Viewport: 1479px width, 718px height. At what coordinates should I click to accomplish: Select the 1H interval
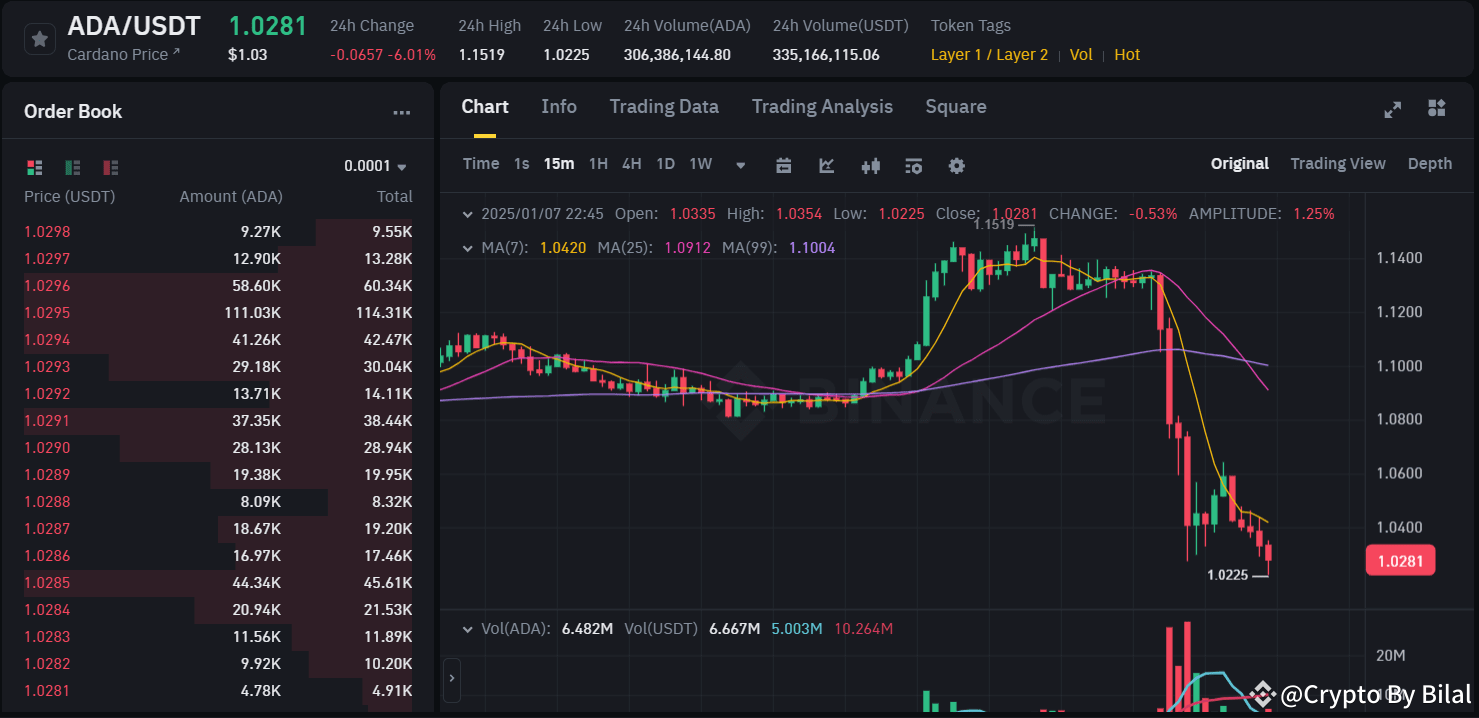coord(598,164)
